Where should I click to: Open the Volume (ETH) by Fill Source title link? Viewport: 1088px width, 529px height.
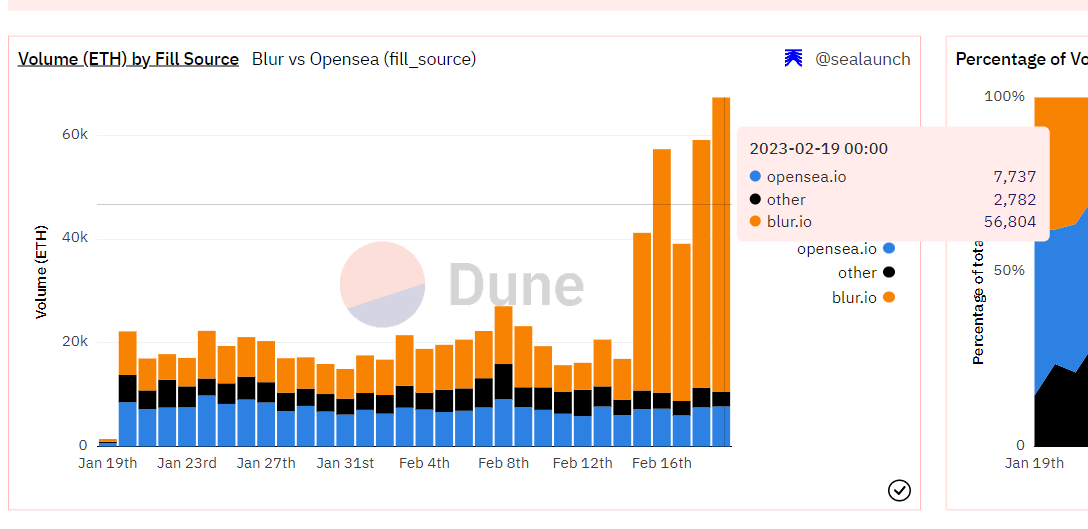[x=128, y=59]
